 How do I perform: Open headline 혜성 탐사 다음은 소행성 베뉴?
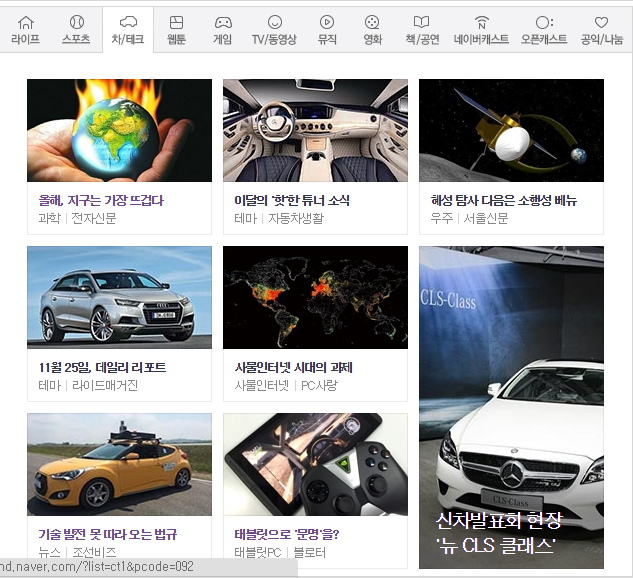(503, 200)
